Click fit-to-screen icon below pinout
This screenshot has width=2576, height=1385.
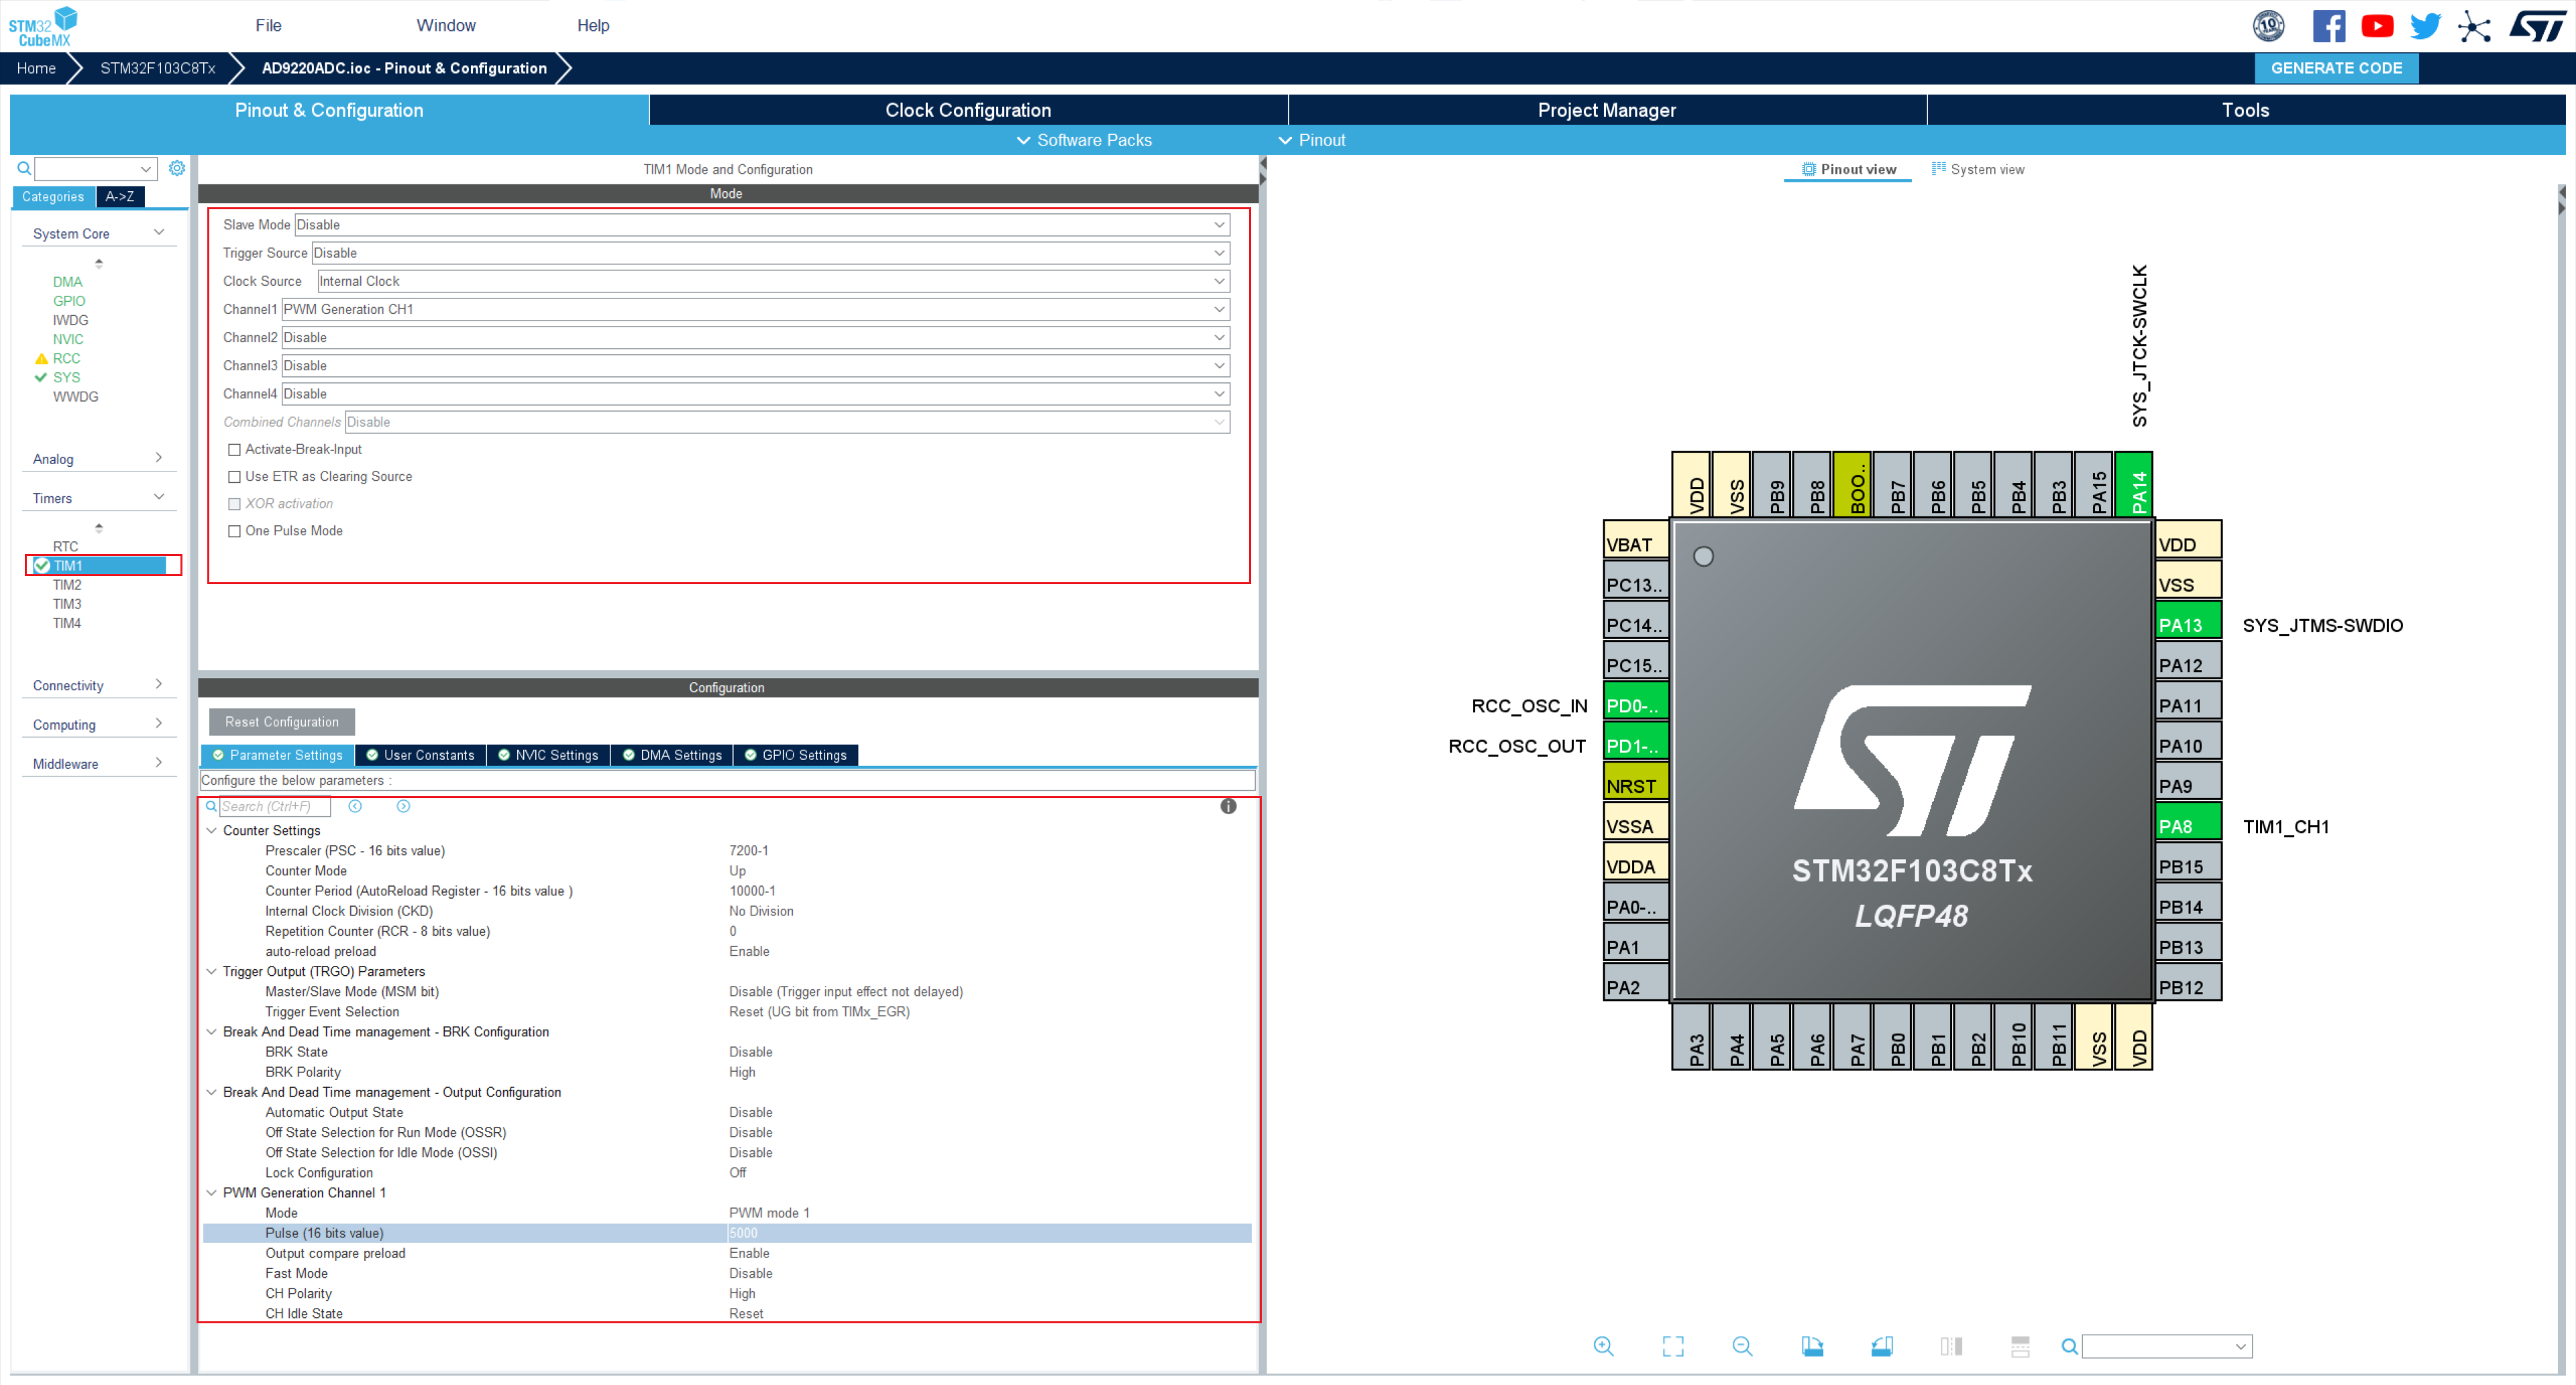tap(1673, 1346)
